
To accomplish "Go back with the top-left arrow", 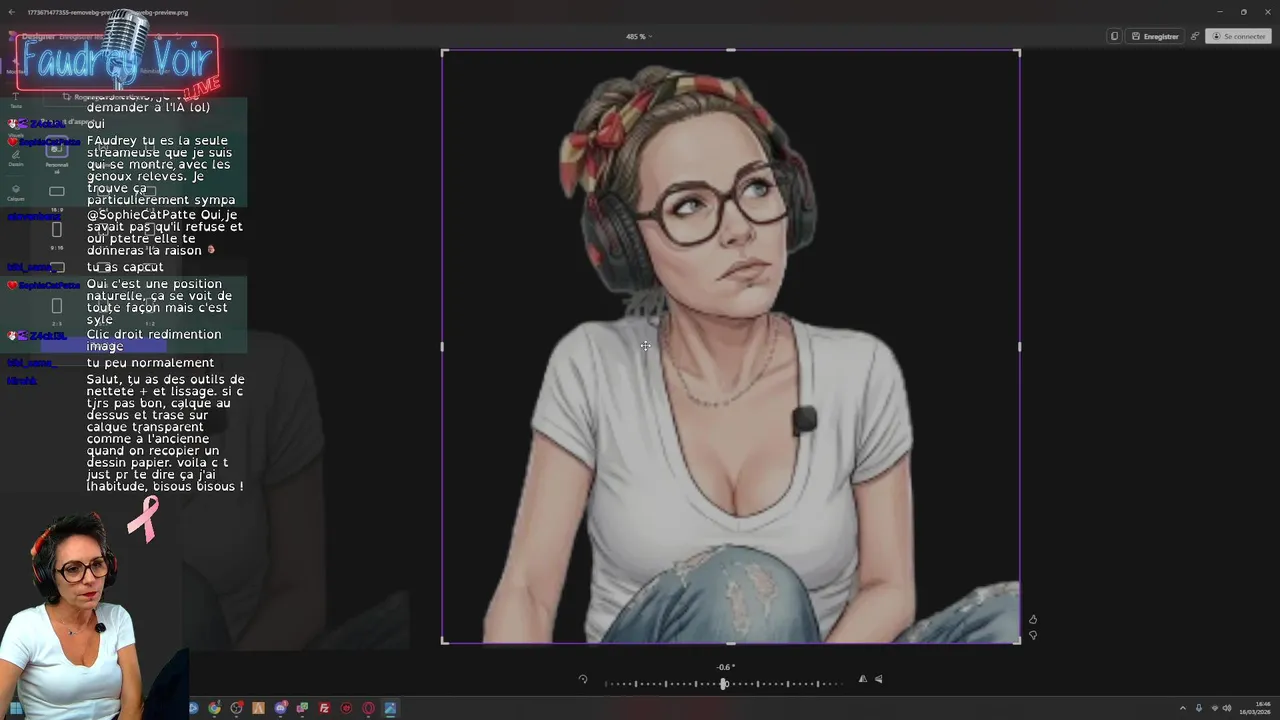I will point(12,12).
